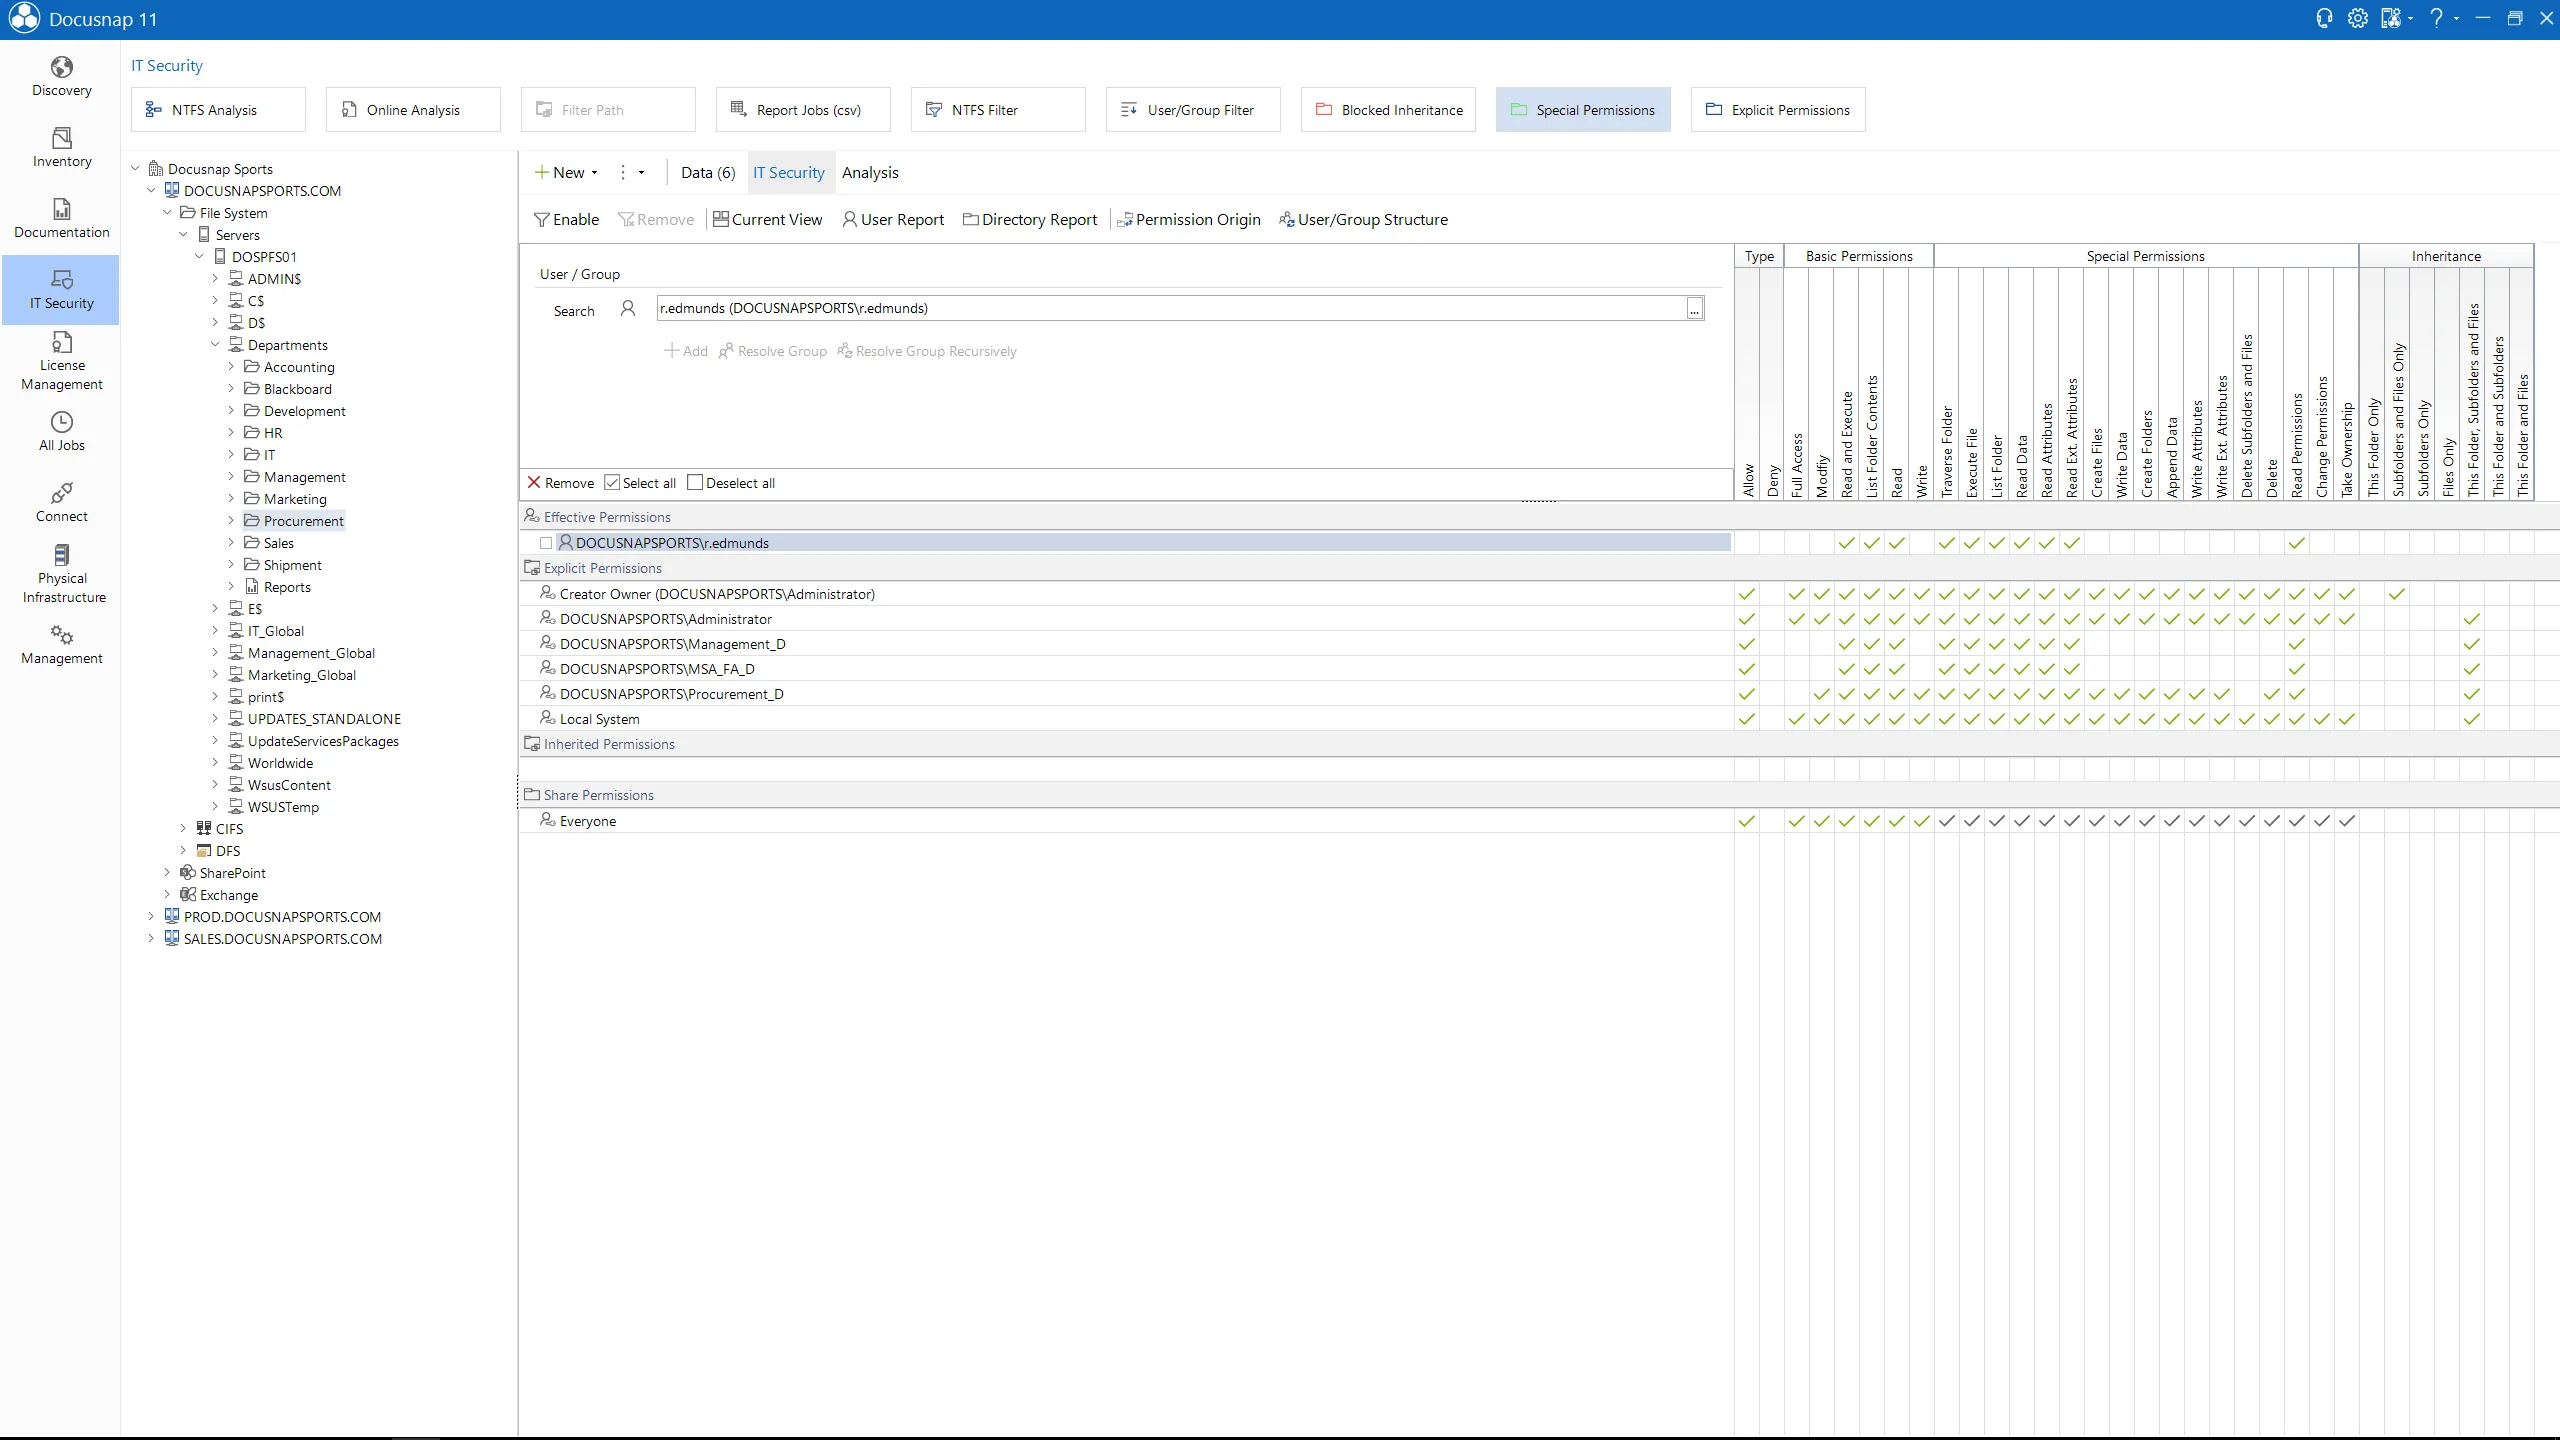
Task: Click the Enable filter button
Action: (x=567, y=220)
